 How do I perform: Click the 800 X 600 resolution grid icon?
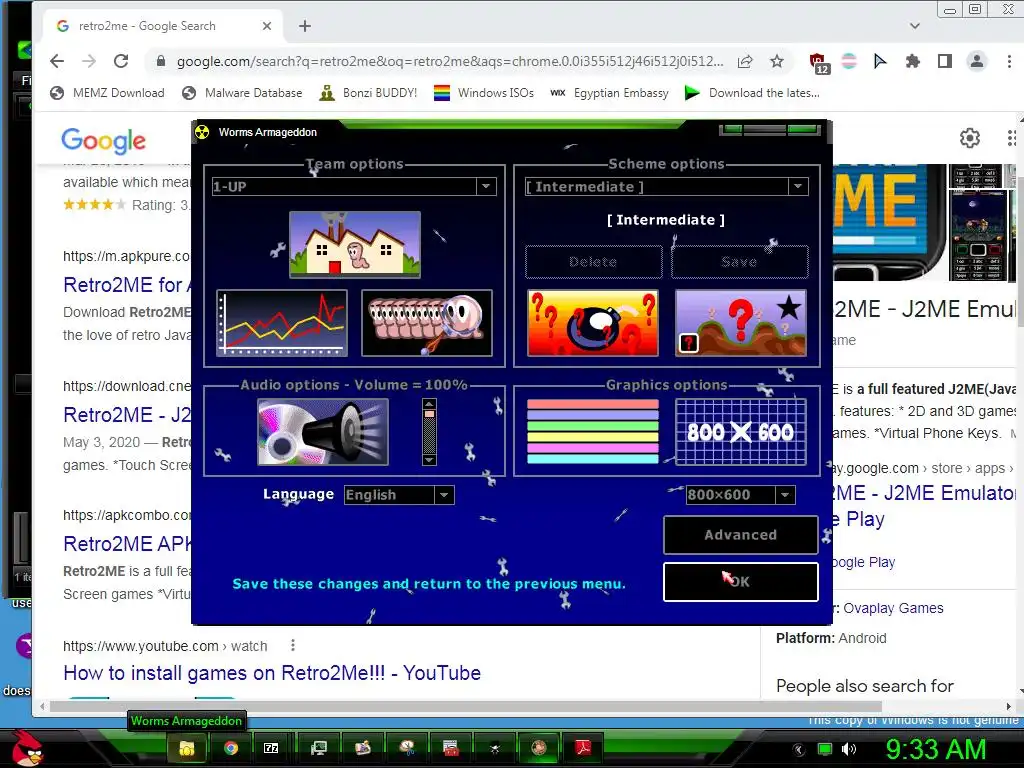coord(741,432)
